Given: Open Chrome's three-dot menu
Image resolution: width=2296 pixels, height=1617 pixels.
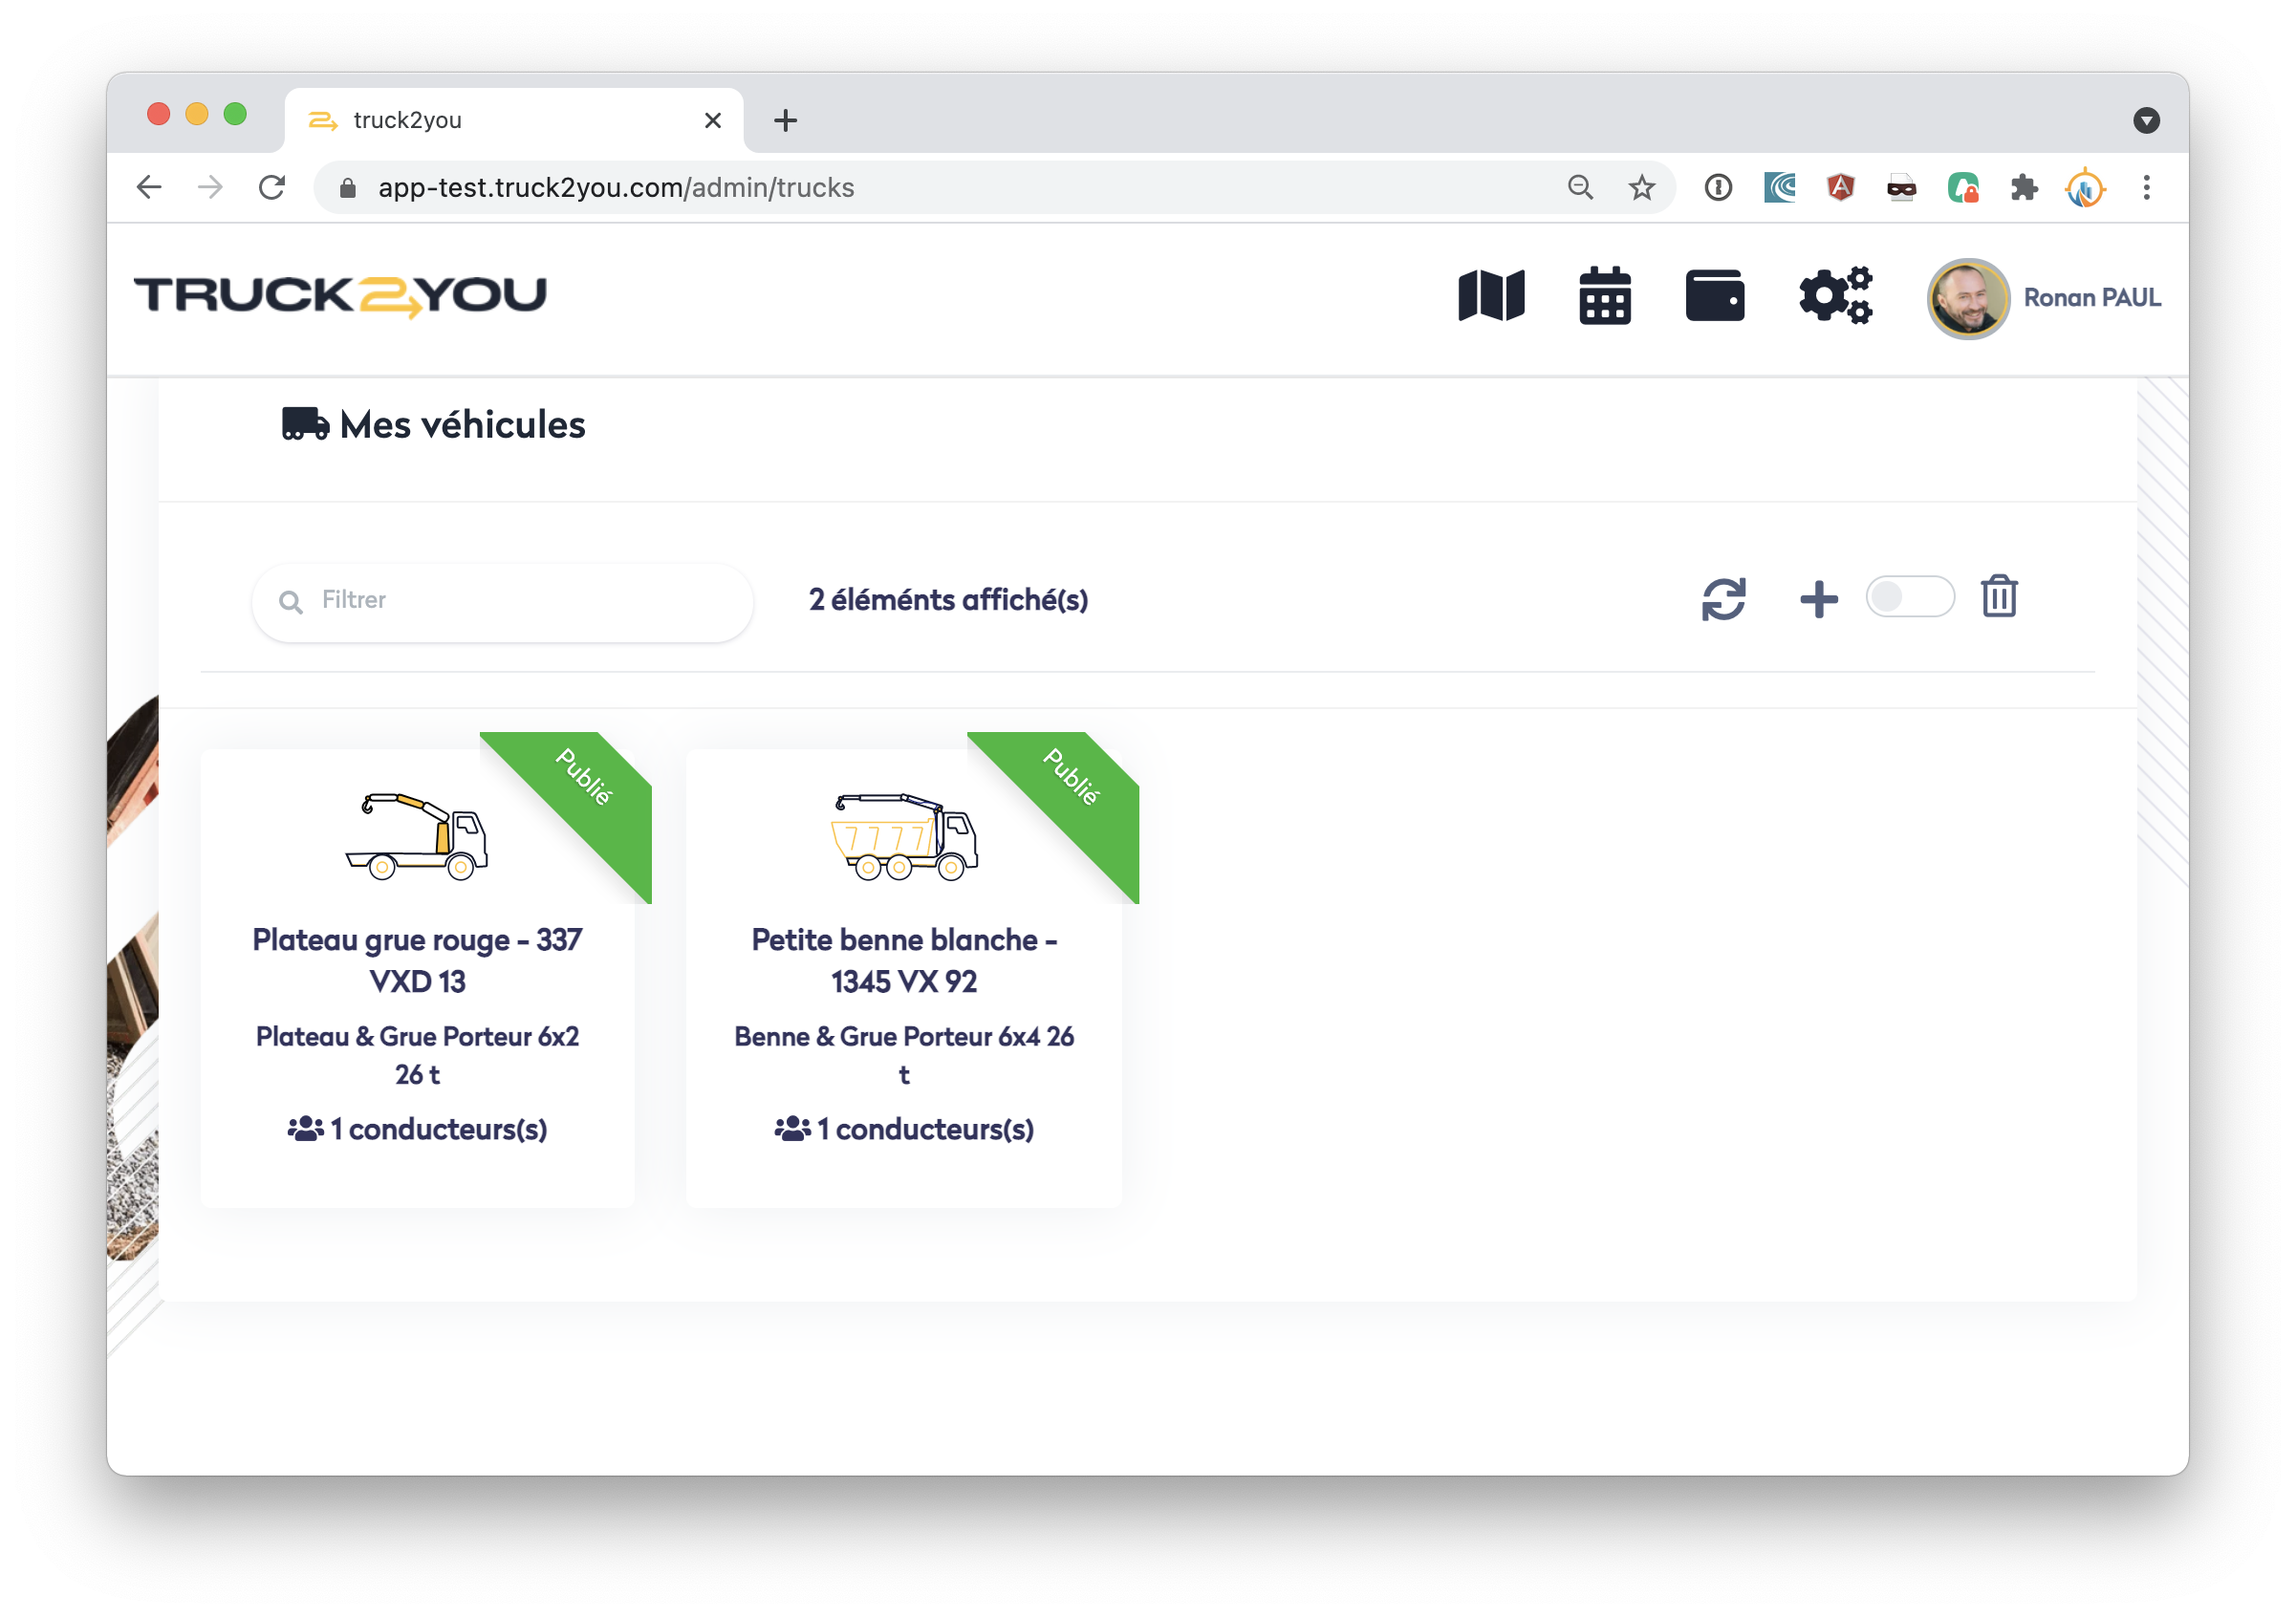Looking at the screenshot, I should pos(2146,187).
